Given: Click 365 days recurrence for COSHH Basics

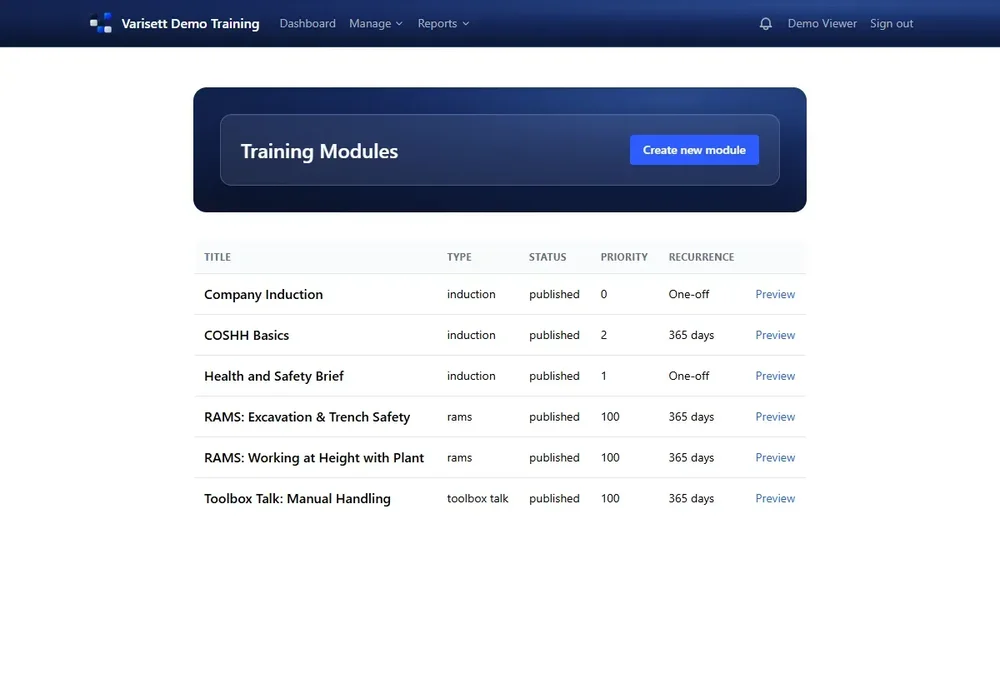Looking at the screenshot, I should pos(691,335).
